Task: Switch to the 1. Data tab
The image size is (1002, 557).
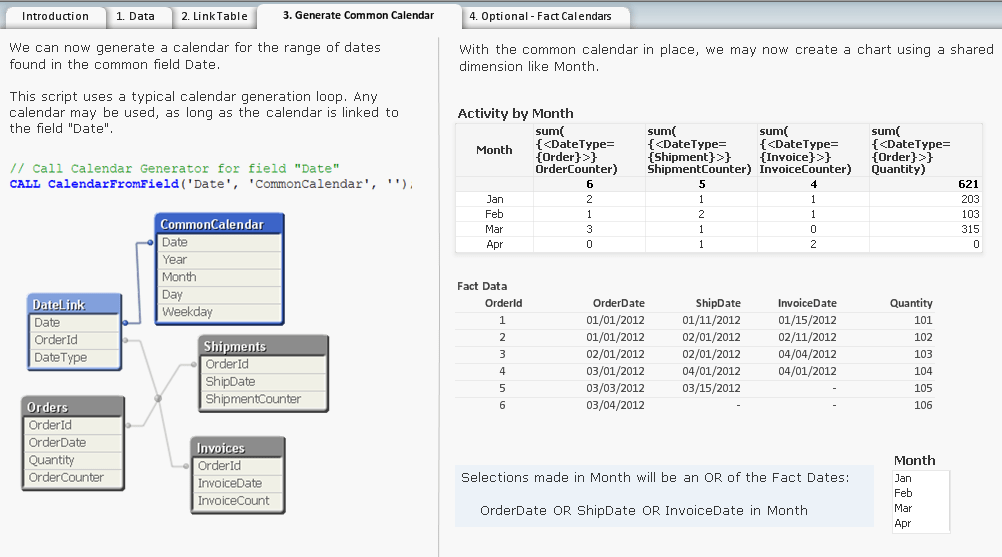Action: [x=135, y=17]
